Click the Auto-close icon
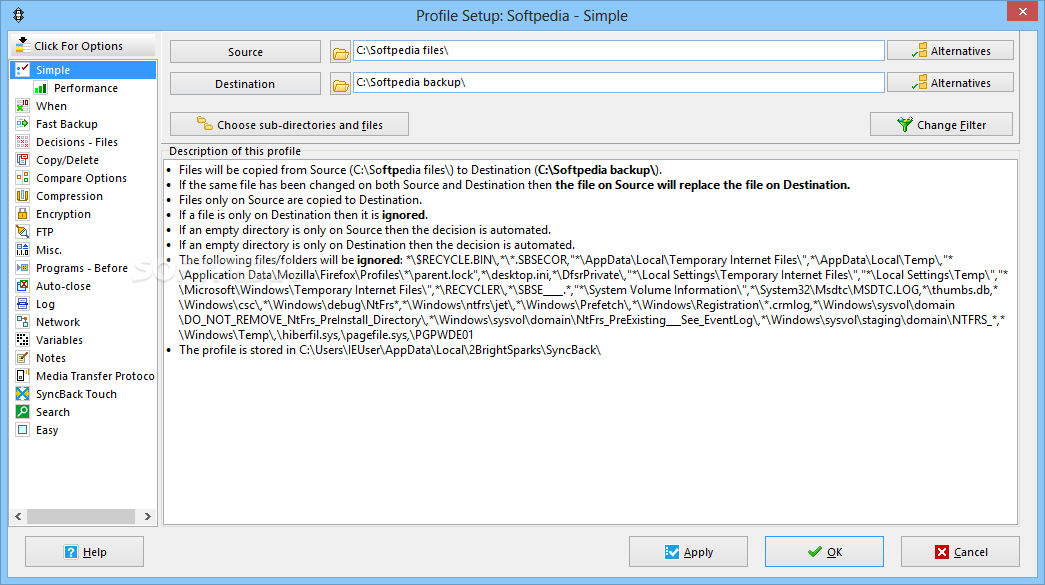Screen dimensions: 1045x585 pyautogui.click(x=23, y=285)
